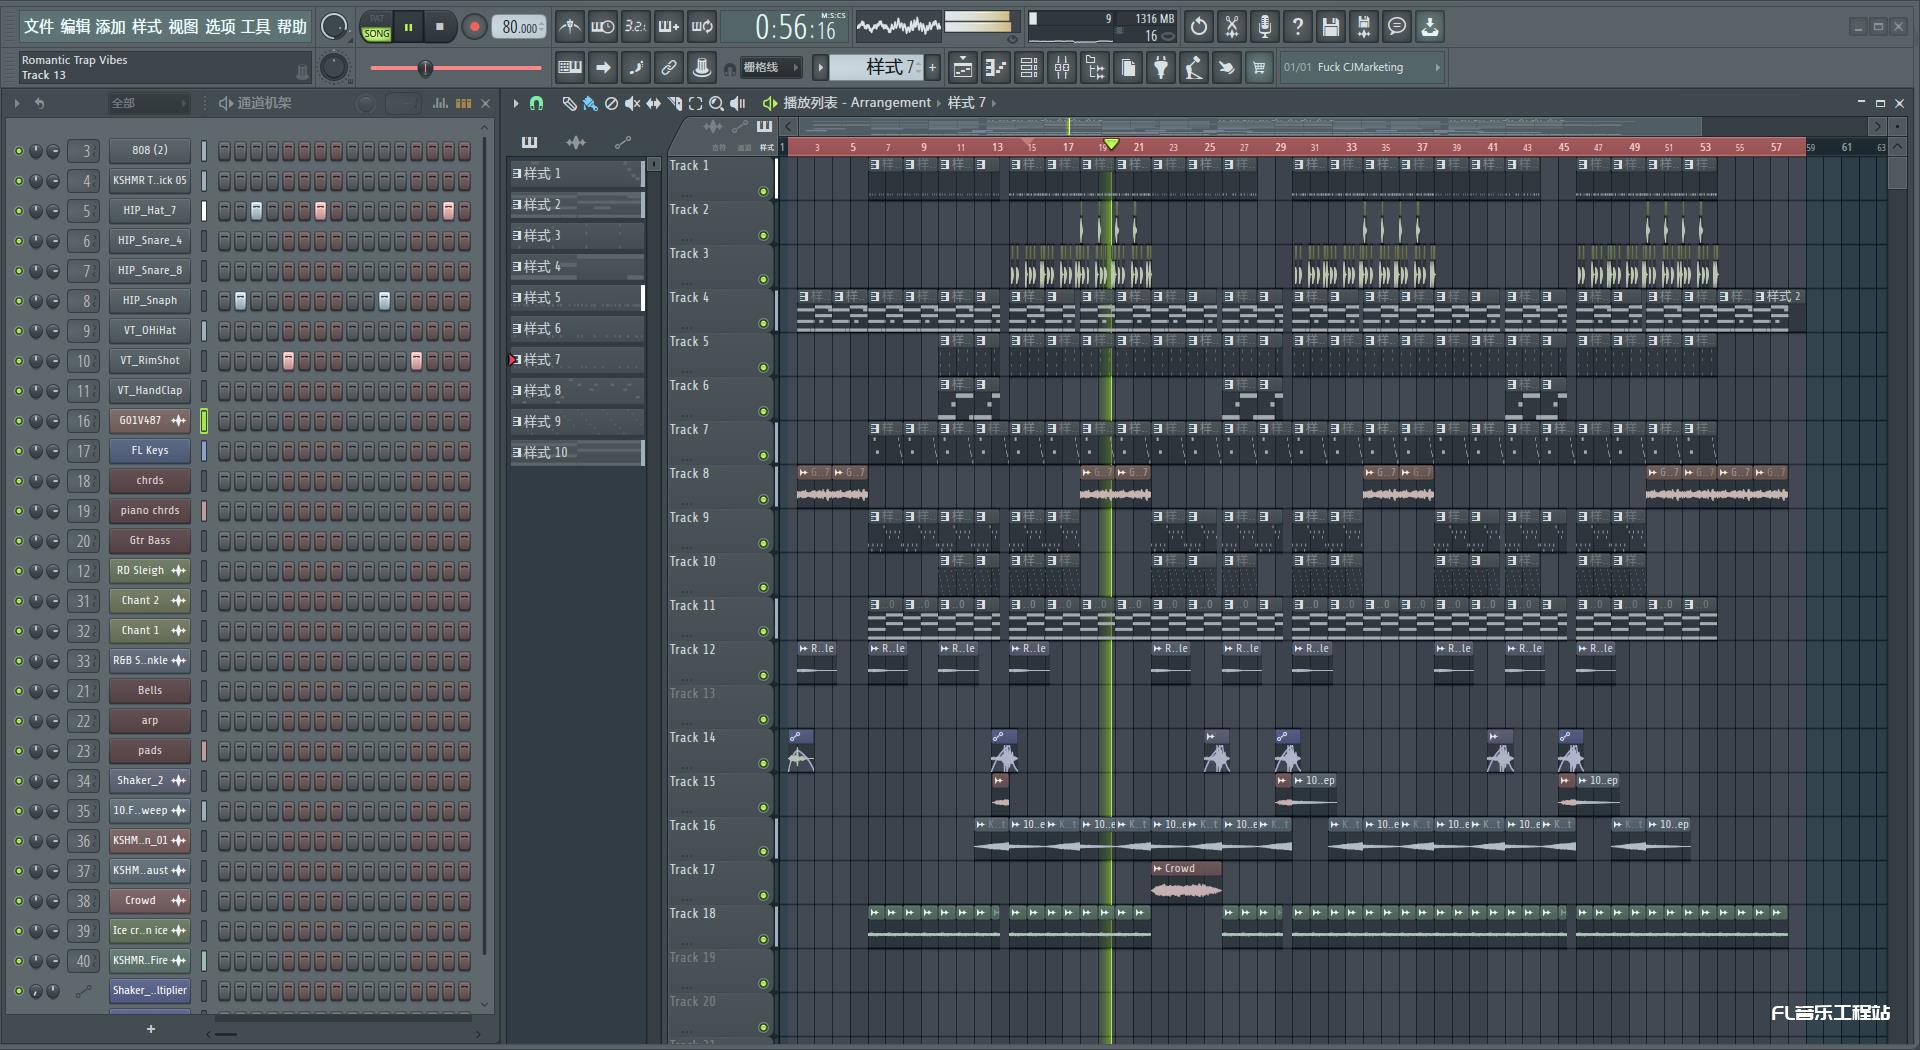
Task: Open the plugin picker plug icon
Action: (1160, 68)
